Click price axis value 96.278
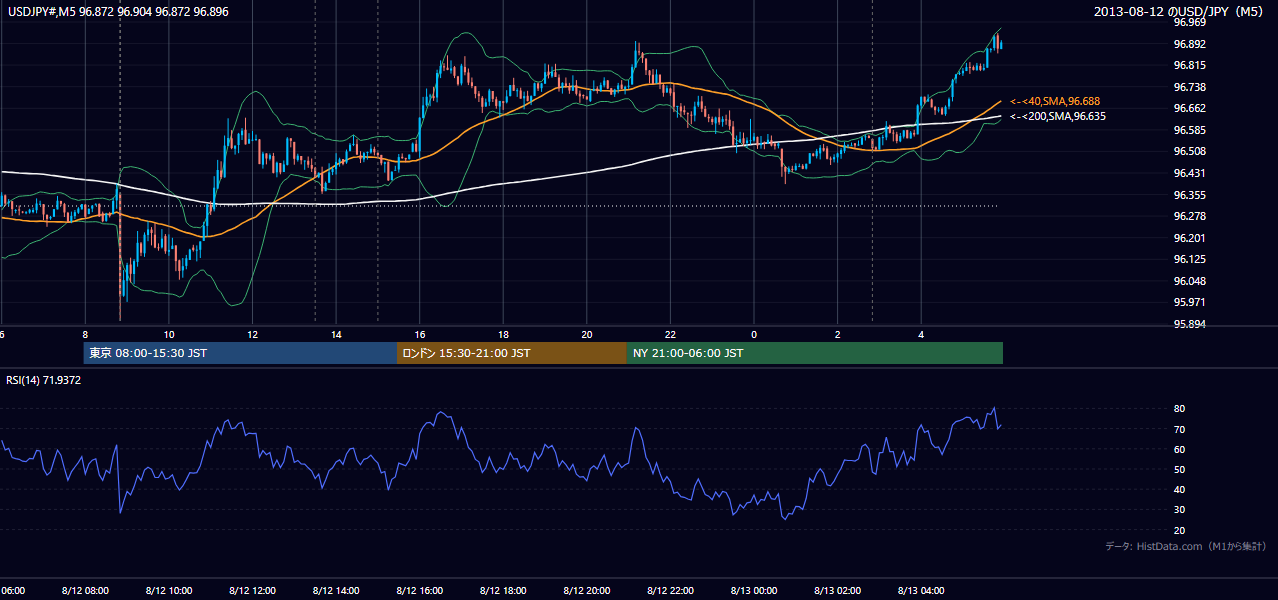The image size is (1278, 600). [1191, 216]
